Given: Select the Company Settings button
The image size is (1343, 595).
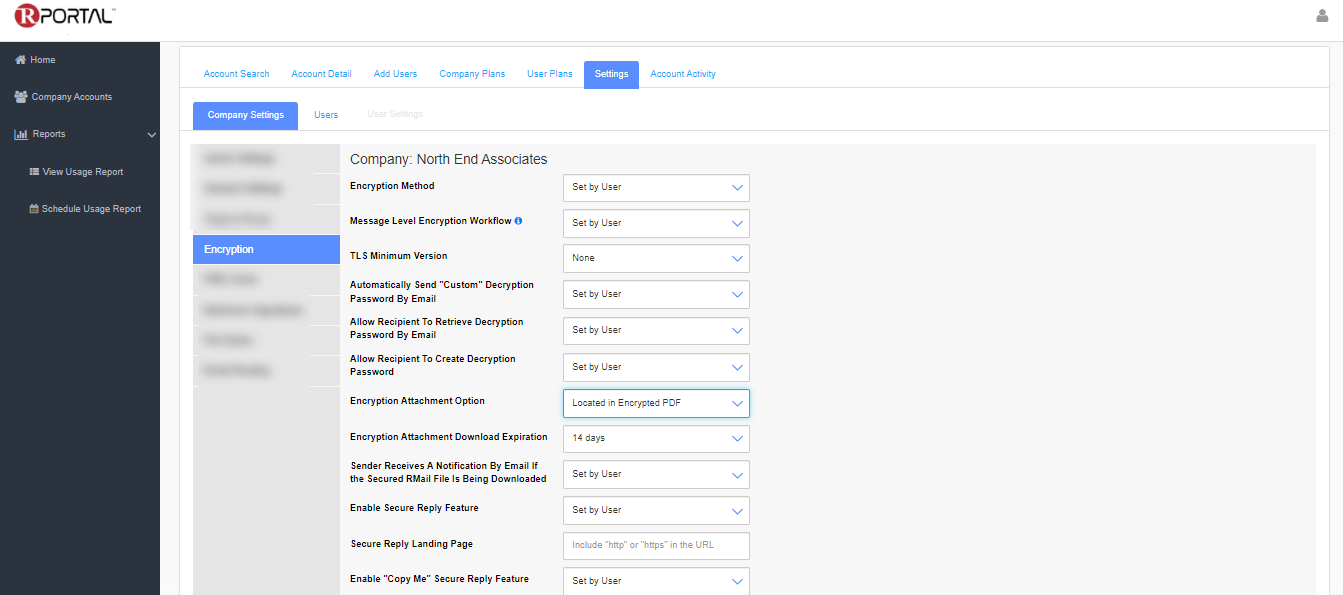Looking at the screenshot, I should pos(245,115).
